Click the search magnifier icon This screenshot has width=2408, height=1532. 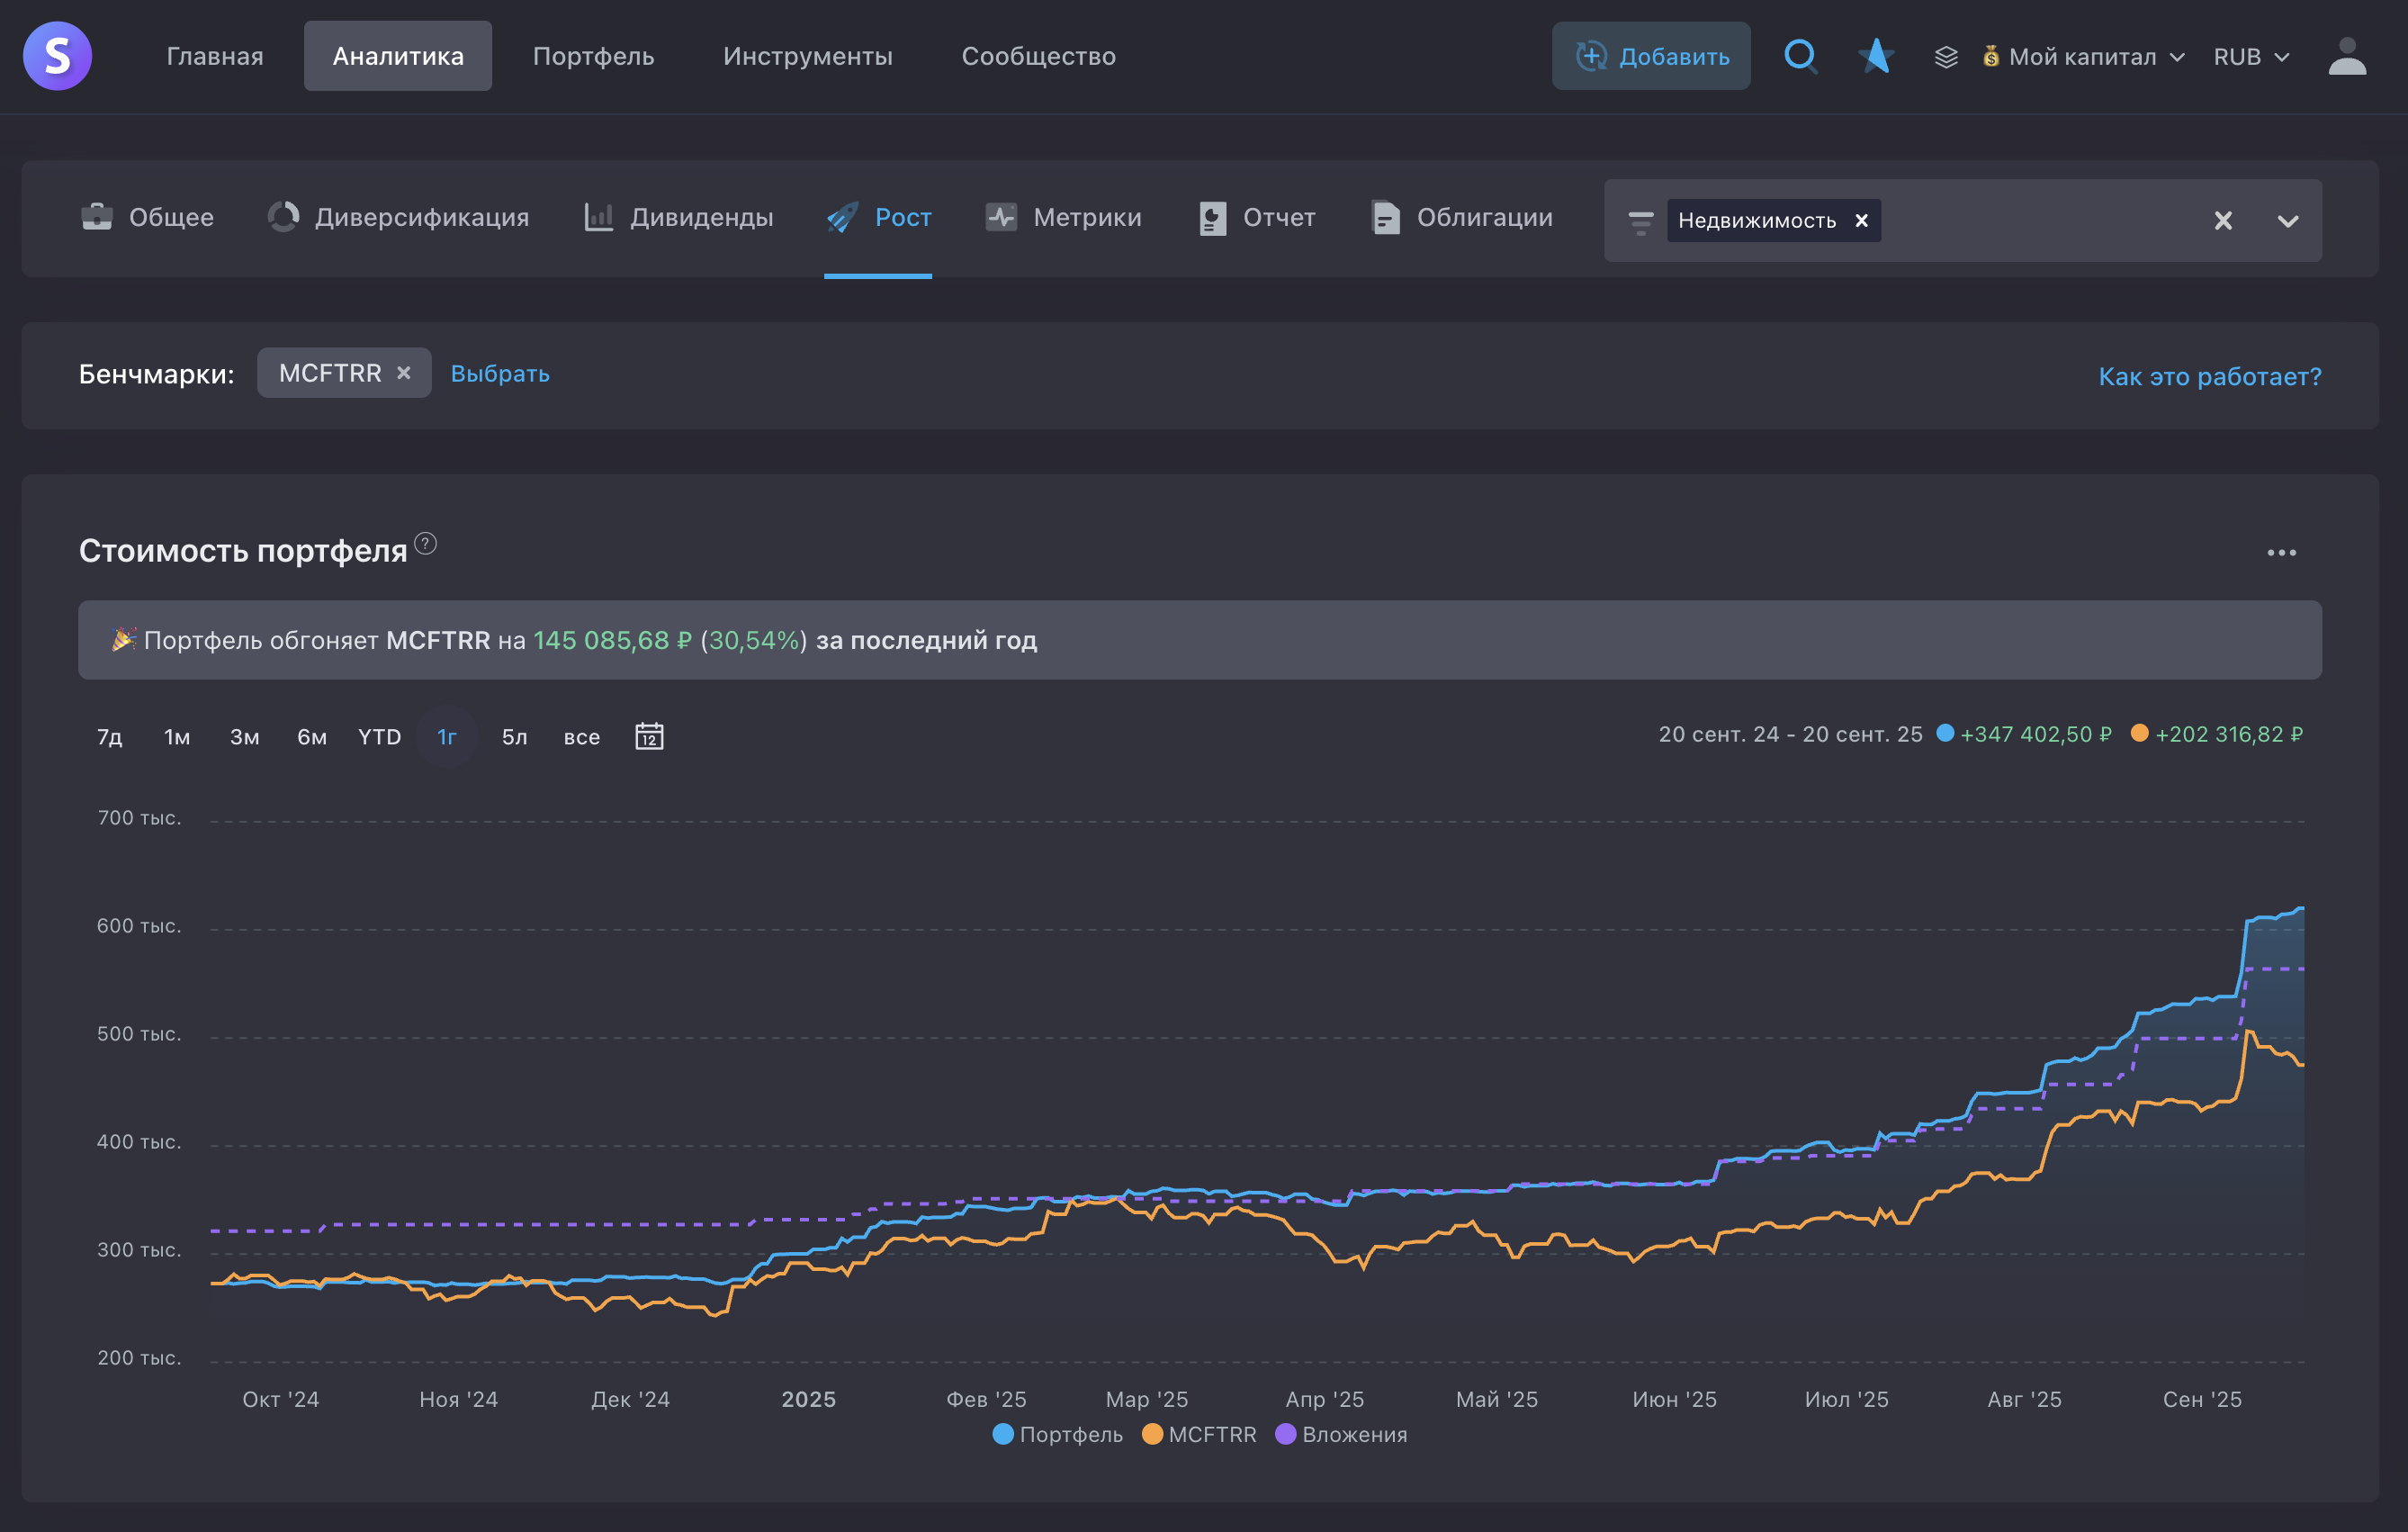tap(1800, 56)
